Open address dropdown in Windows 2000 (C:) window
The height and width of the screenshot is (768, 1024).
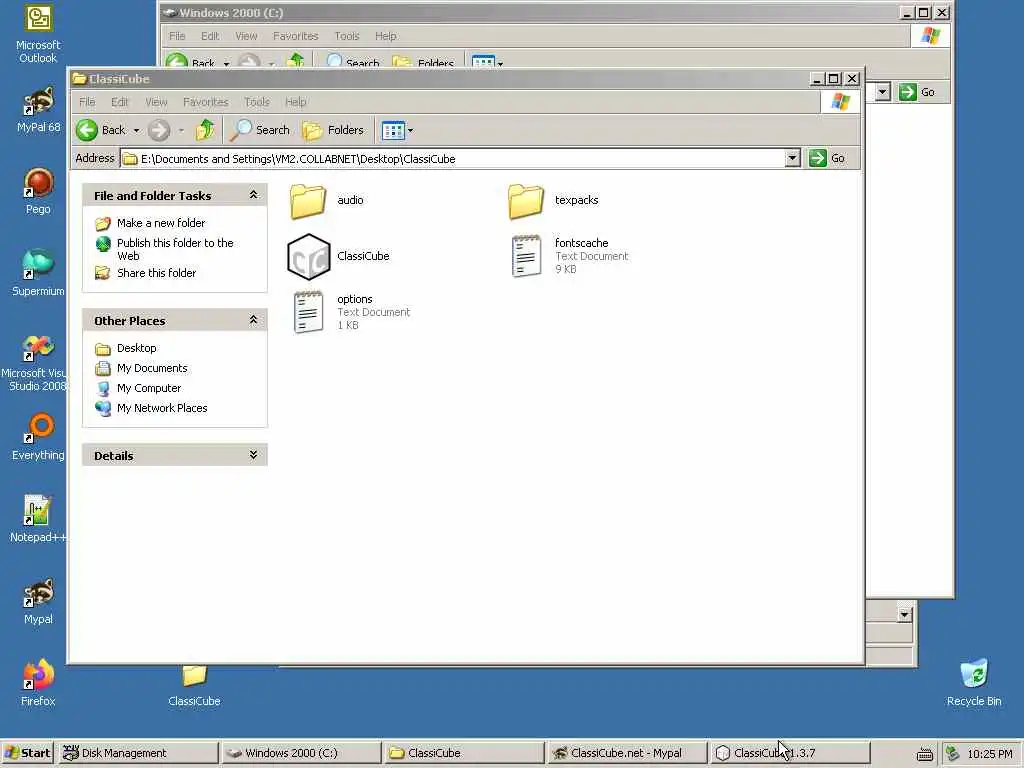click(x=883, y=92)
